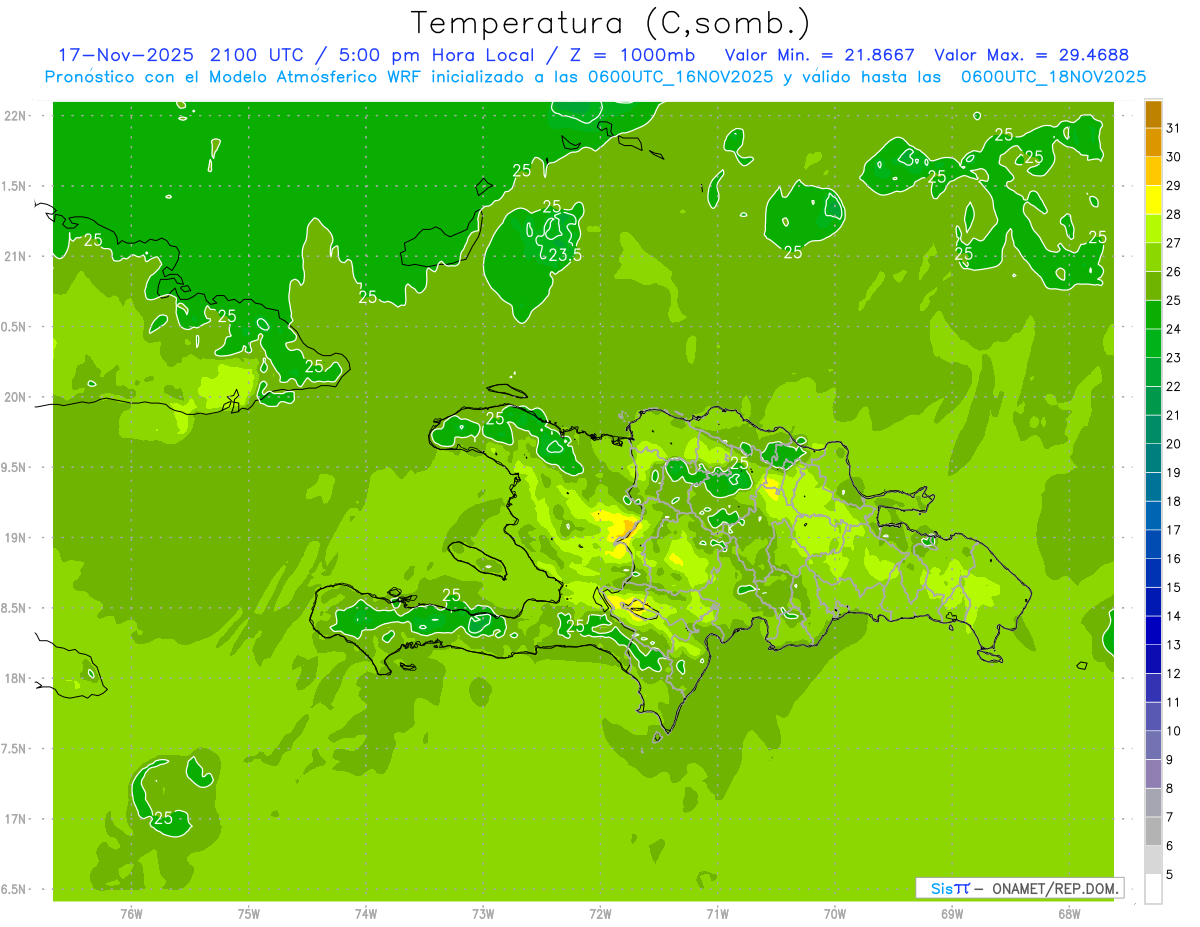Click the 31 value on the color legend
This screenshot has width=1200, height=927.
(1174, 127)
